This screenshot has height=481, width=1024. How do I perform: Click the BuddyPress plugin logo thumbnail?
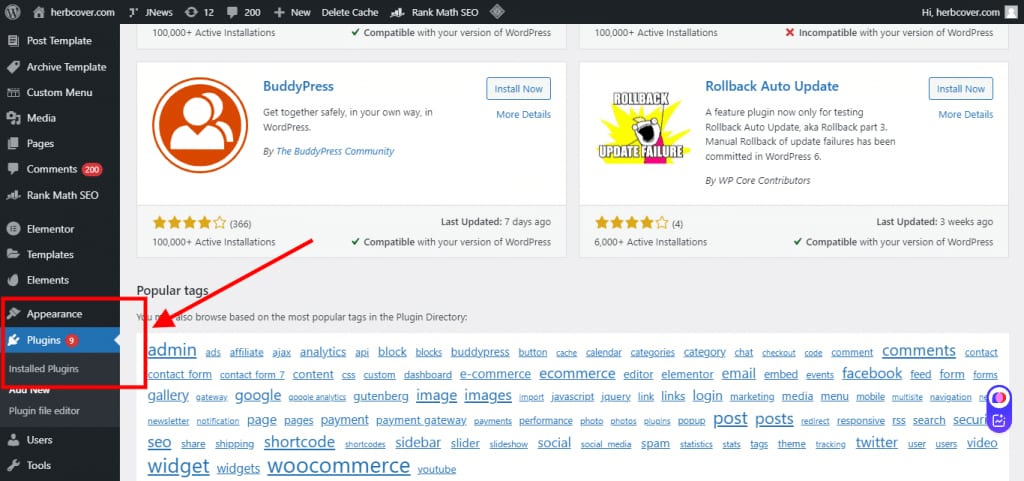(200, 125)
